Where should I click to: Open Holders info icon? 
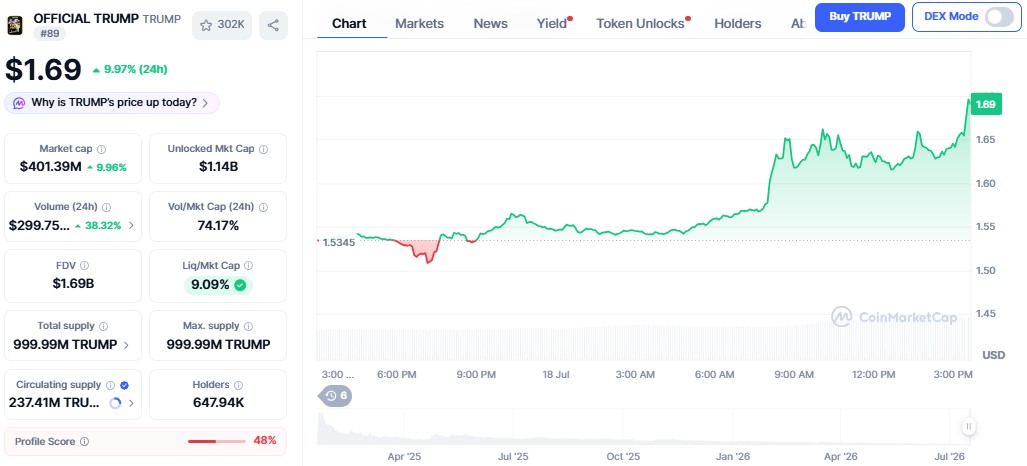point(238,385)
